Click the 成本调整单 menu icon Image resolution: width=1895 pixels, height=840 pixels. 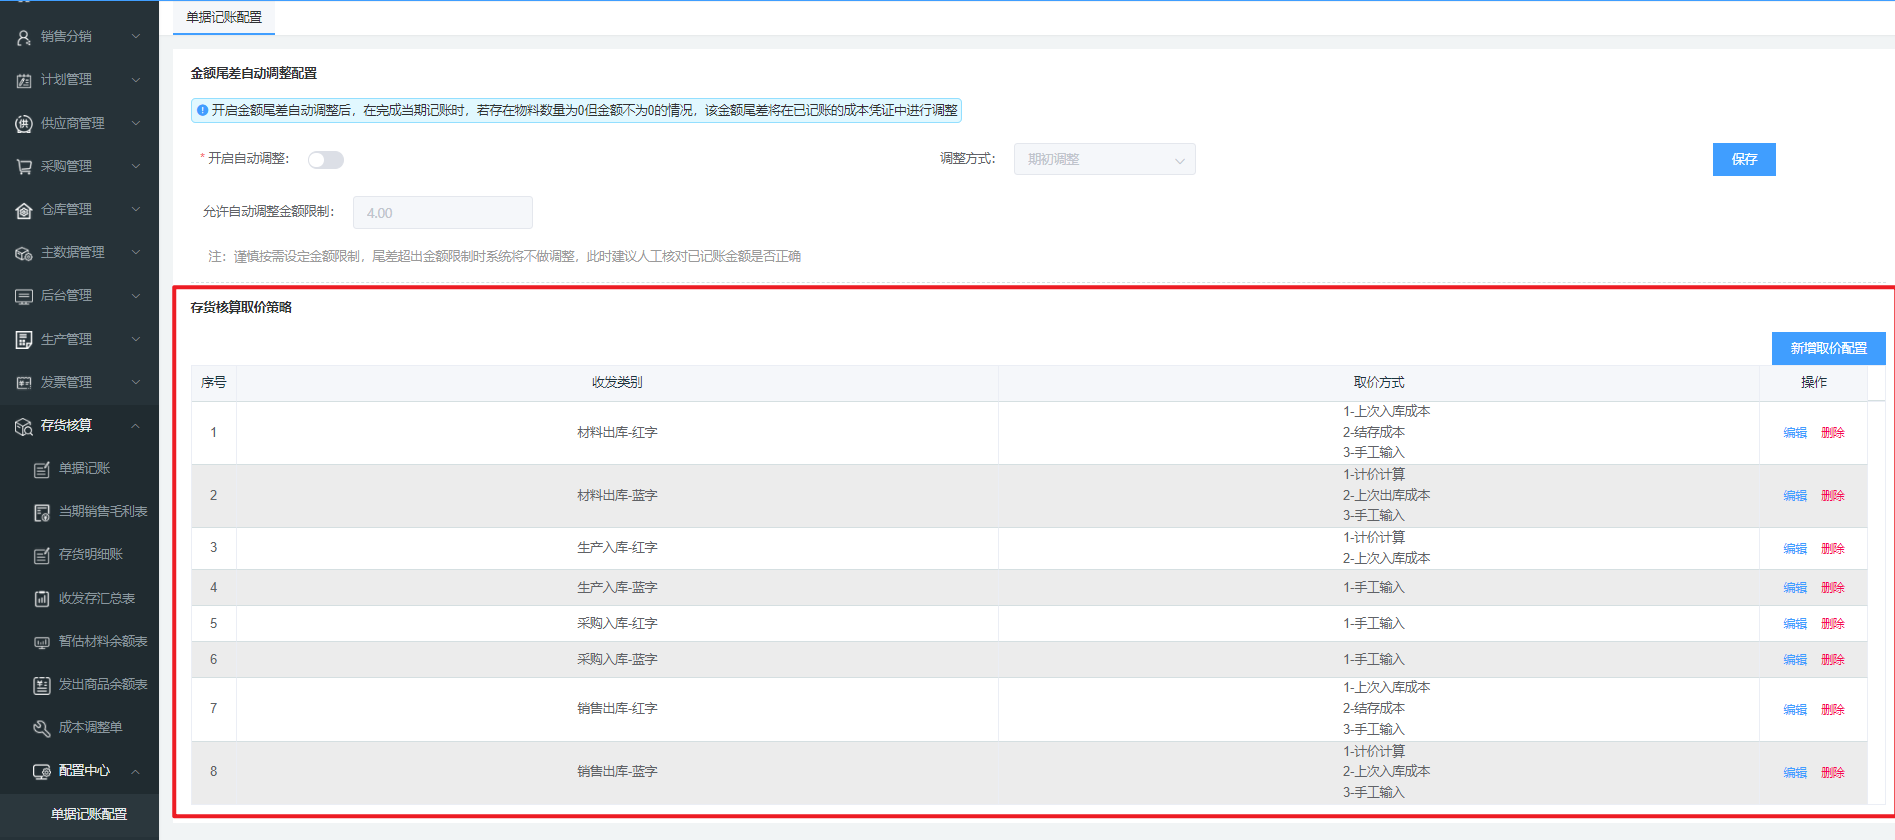(x=42, y=728)
